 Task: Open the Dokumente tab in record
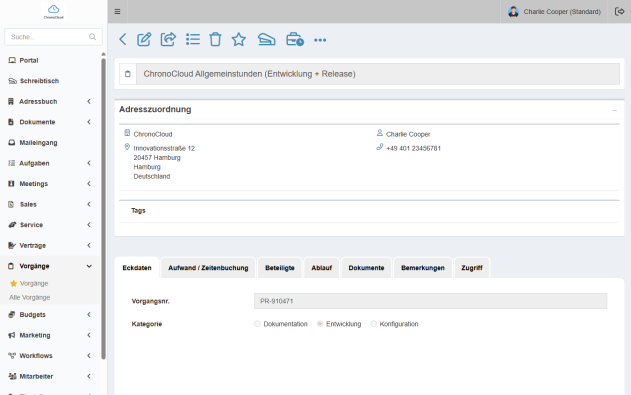tap(366, 268)
